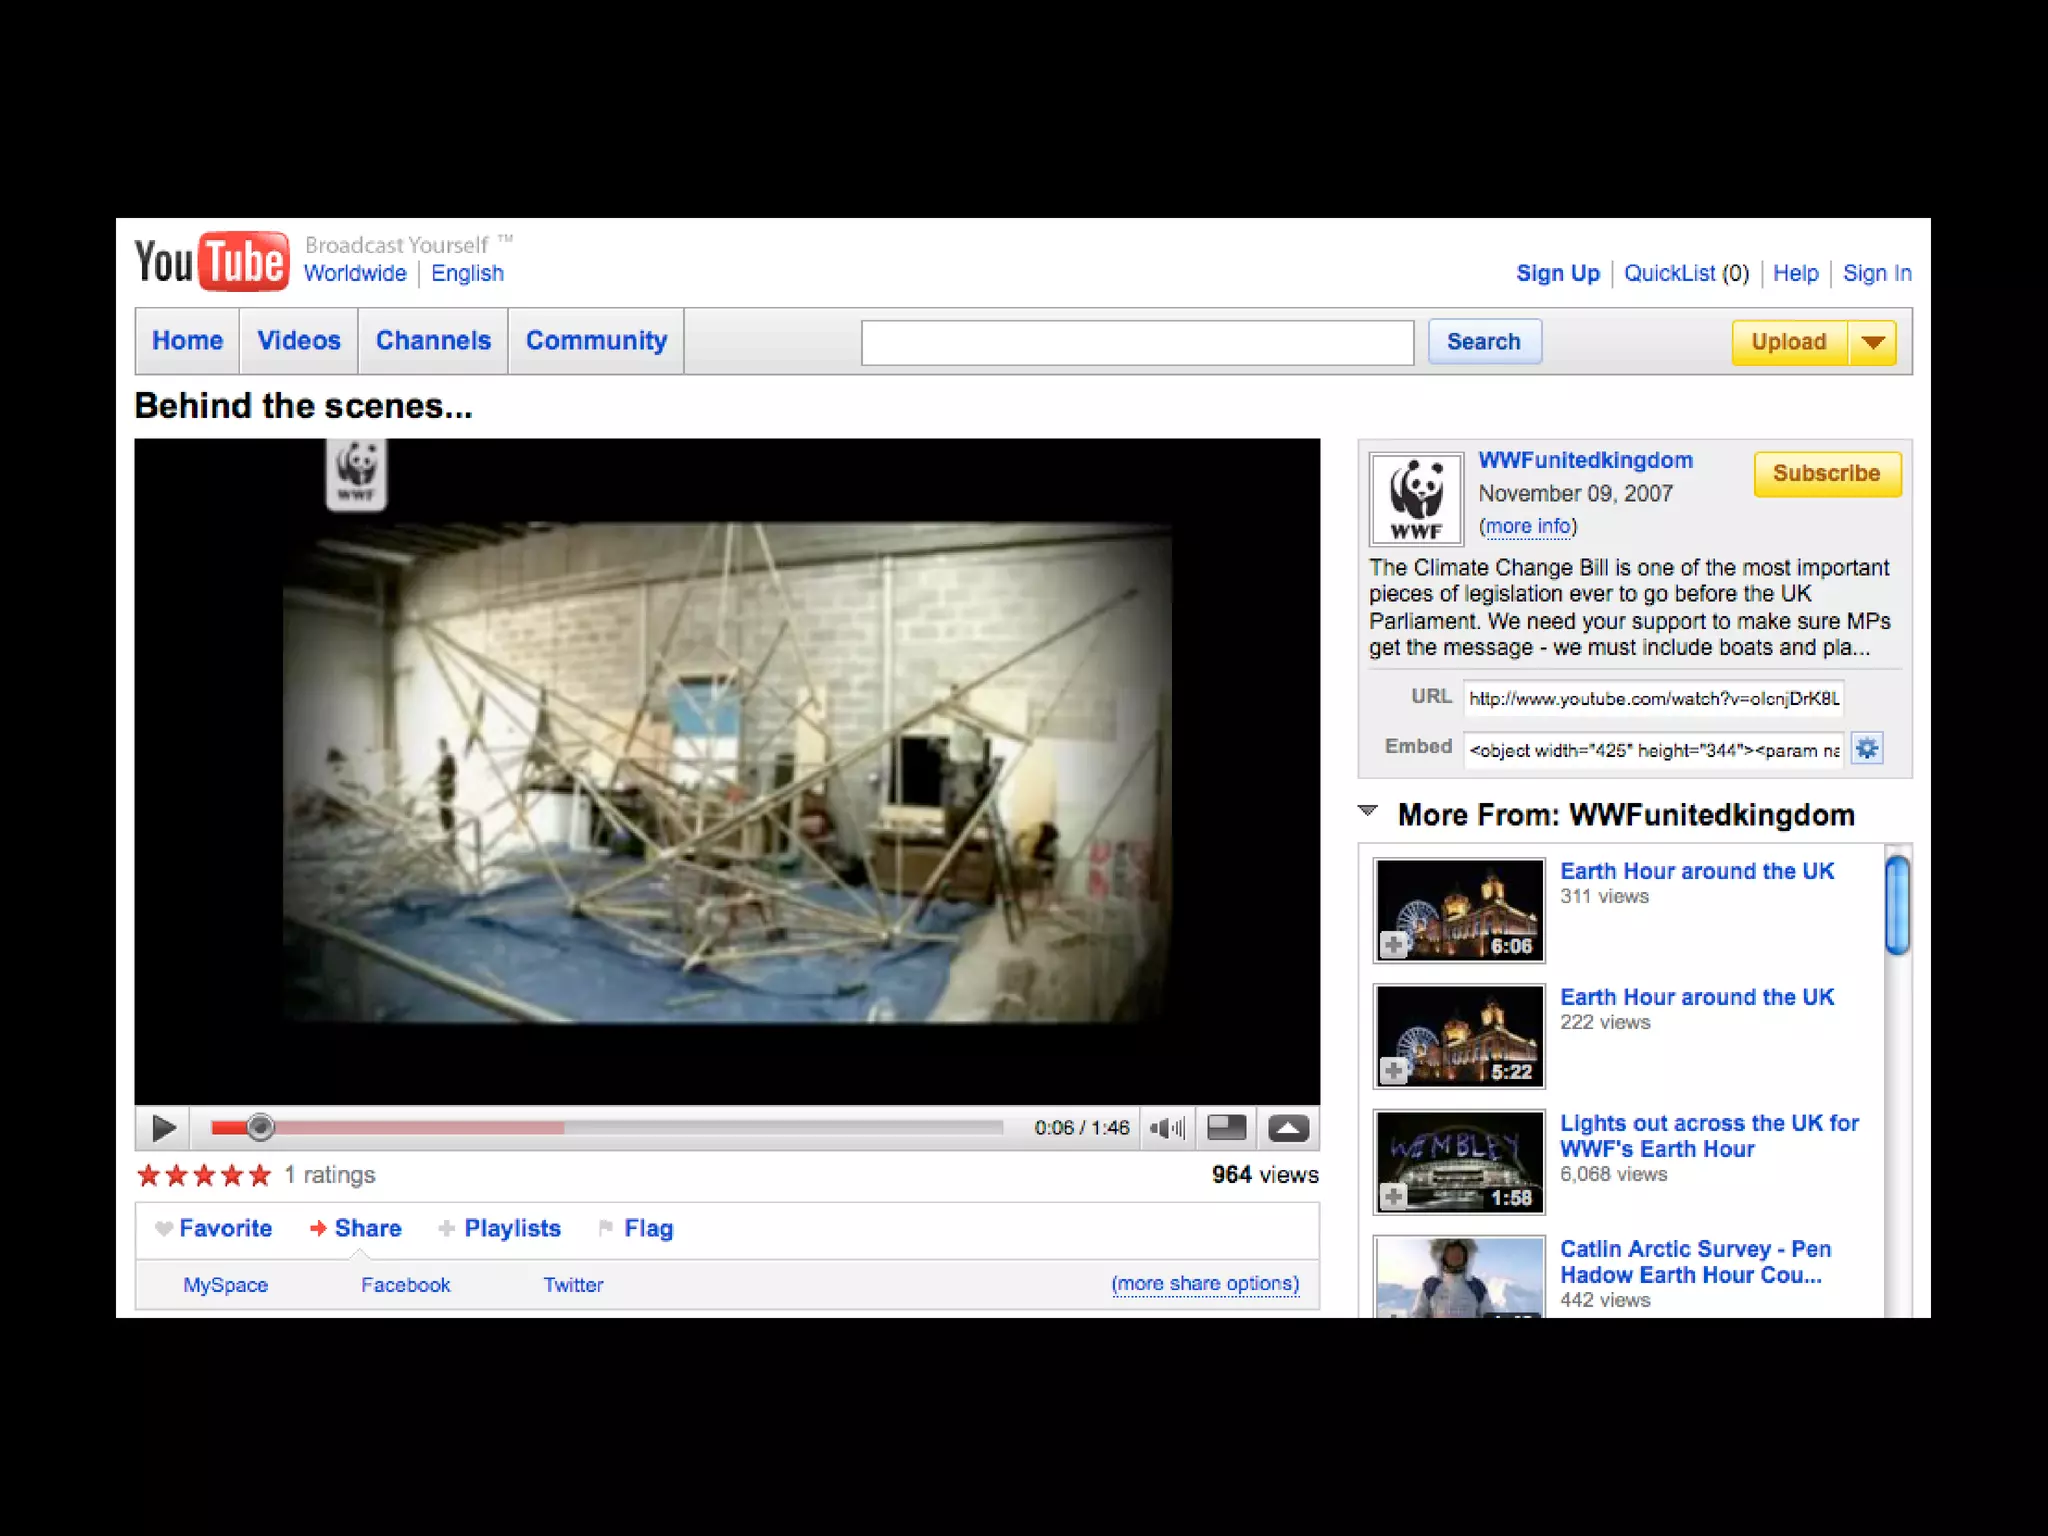
Task: Expand the description with more info link
Action: tap(1527, 526)
